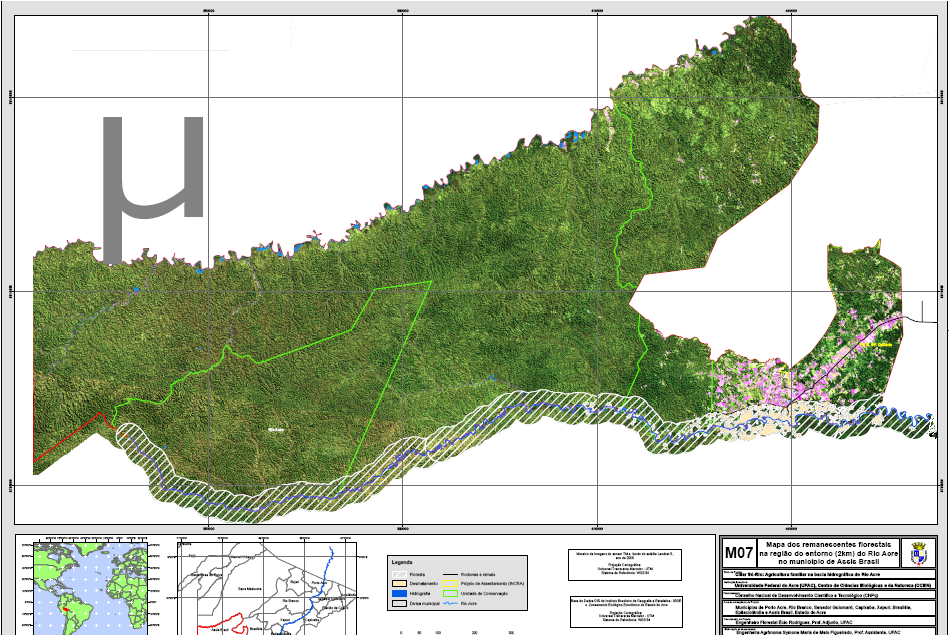Click the Landsat mosaic source note box

point(625,564)
